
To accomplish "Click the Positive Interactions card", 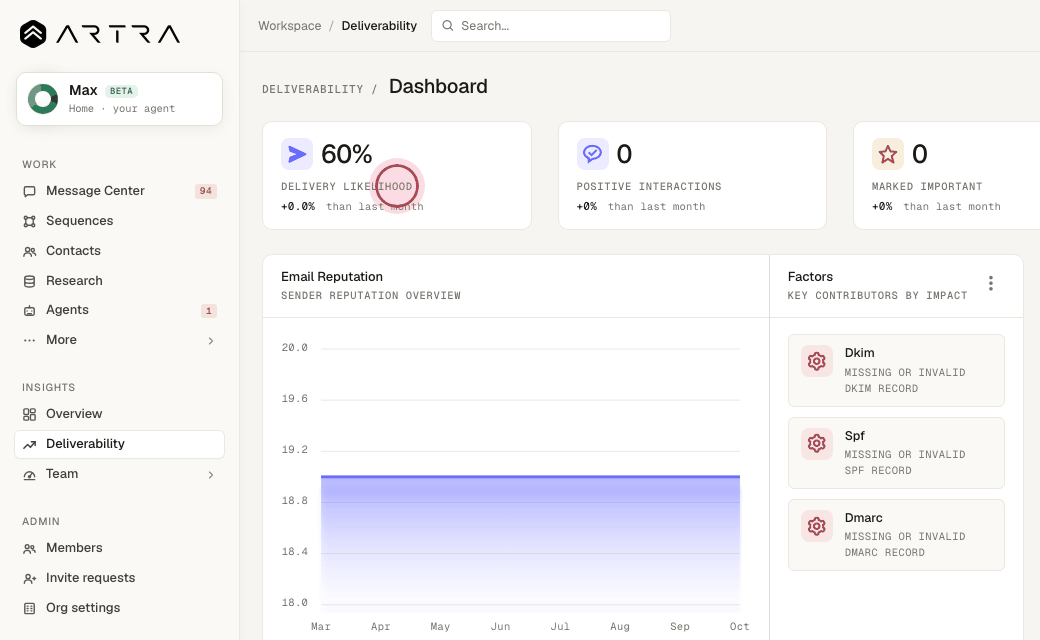I will pos(692,176).
